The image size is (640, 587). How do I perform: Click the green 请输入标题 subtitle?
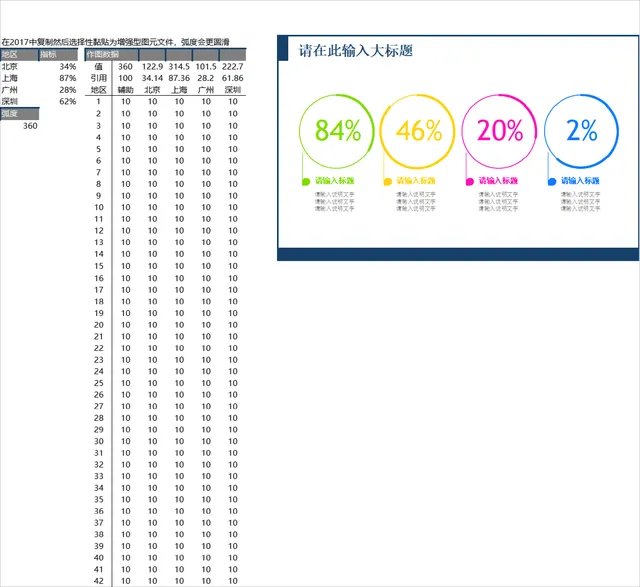[334, 180]
